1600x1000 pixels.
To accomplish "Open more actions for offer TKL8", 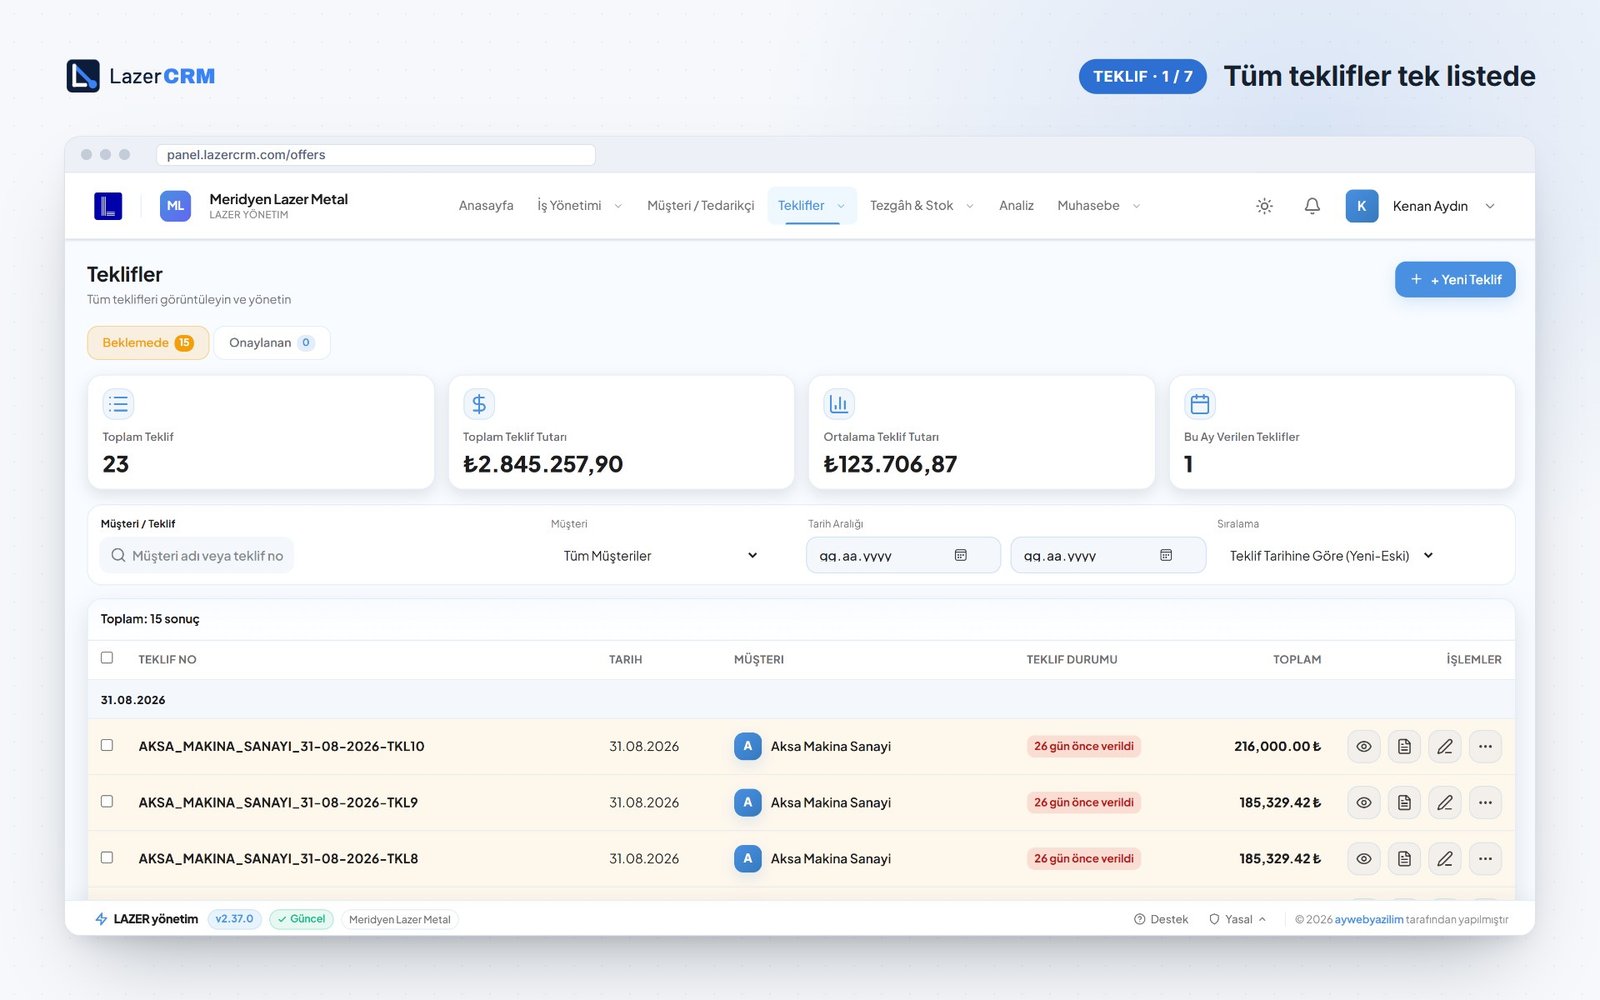I will [x=1486, y=859].
